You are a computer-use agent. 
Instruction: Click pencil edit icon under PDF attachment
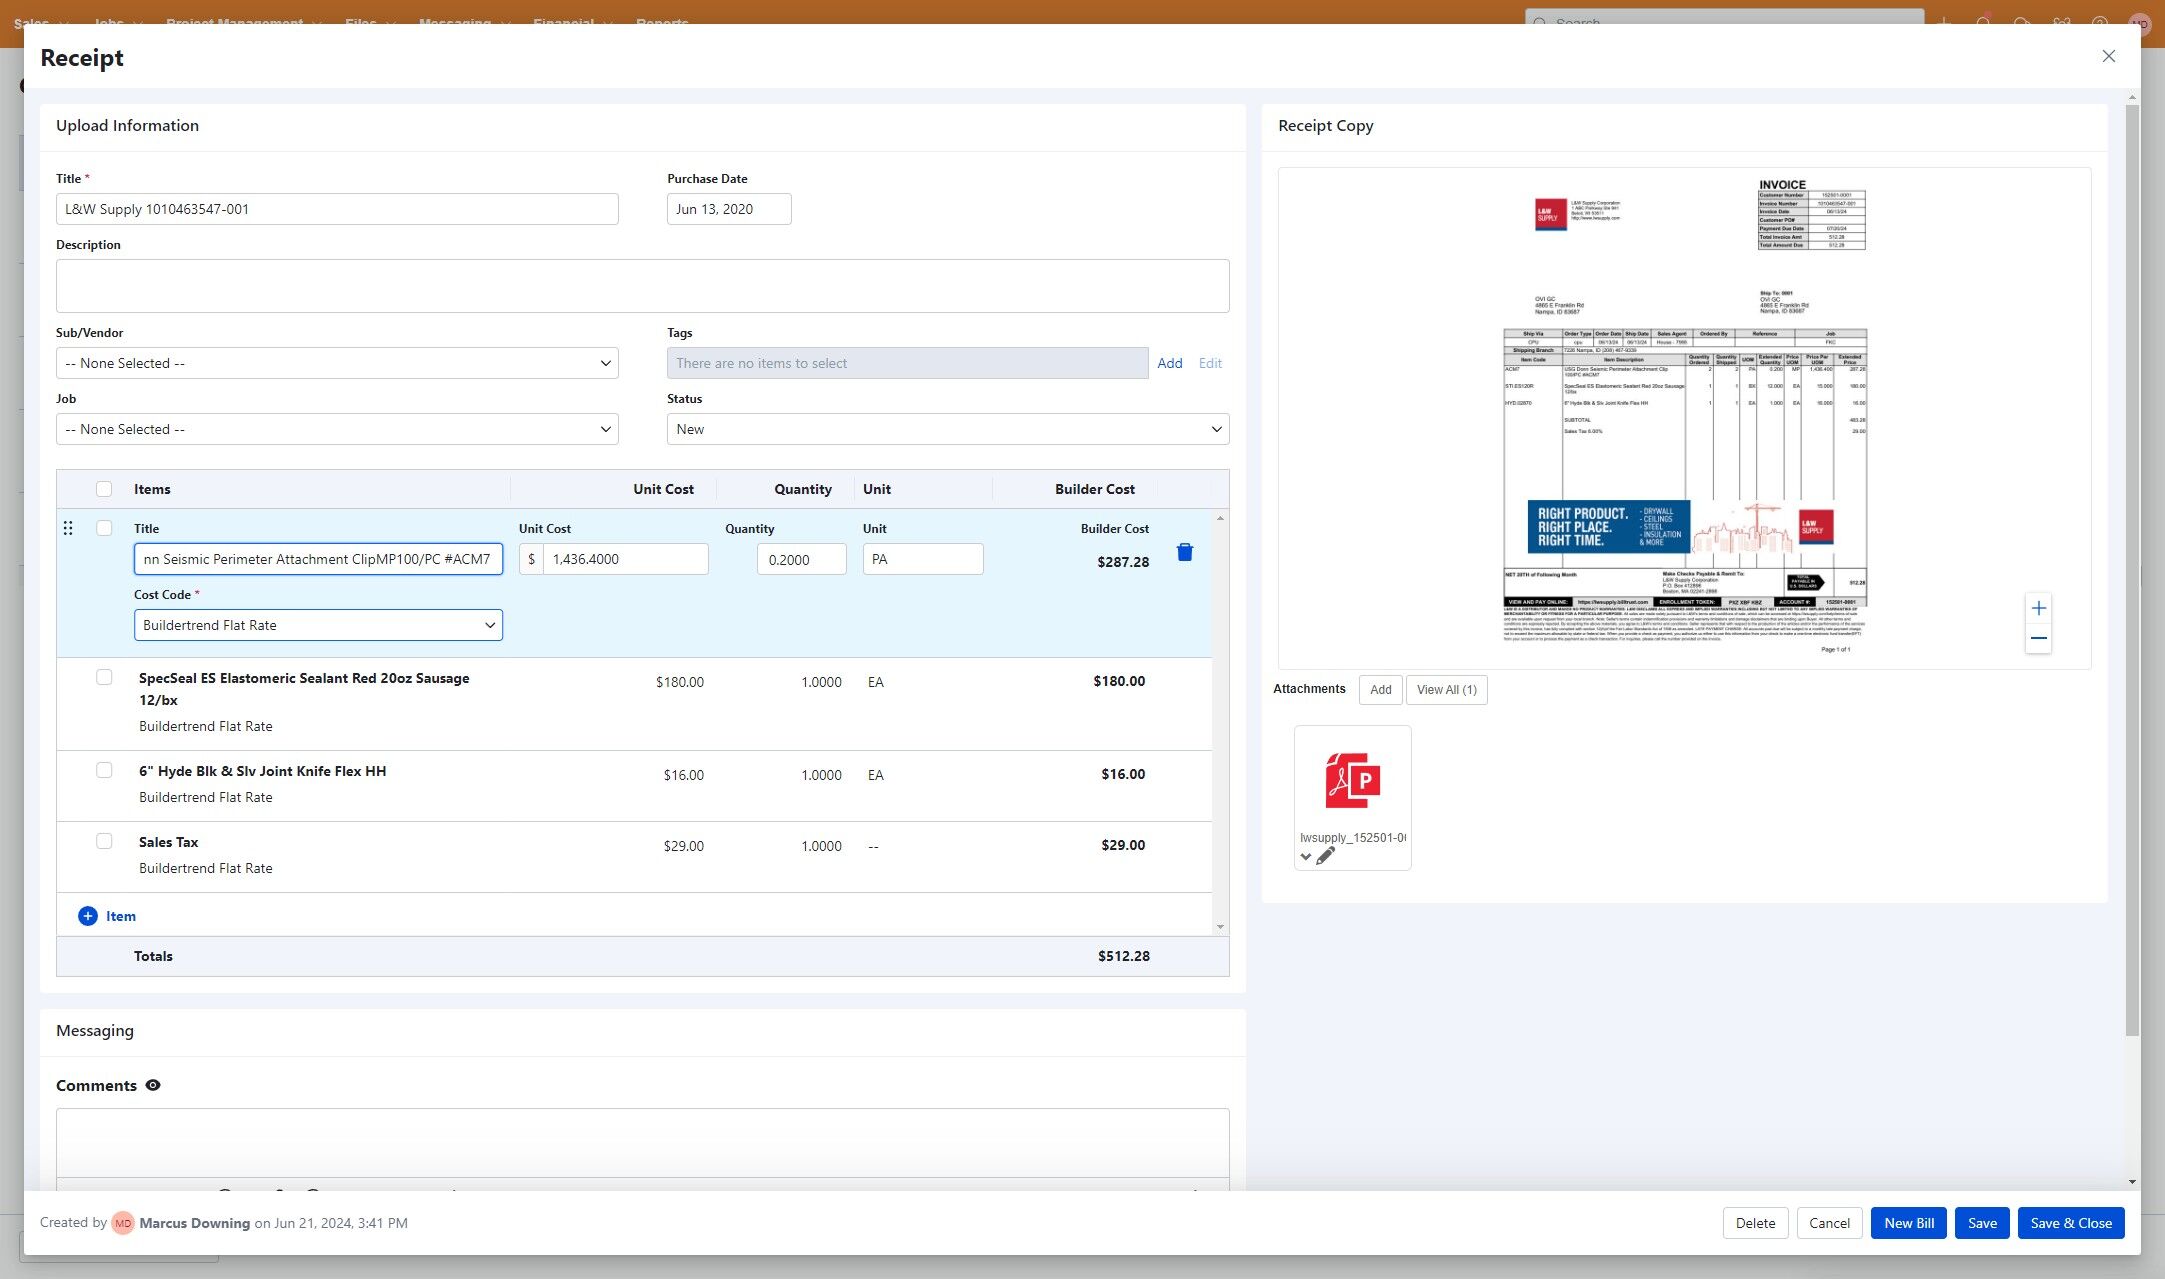click(1325, 856)
